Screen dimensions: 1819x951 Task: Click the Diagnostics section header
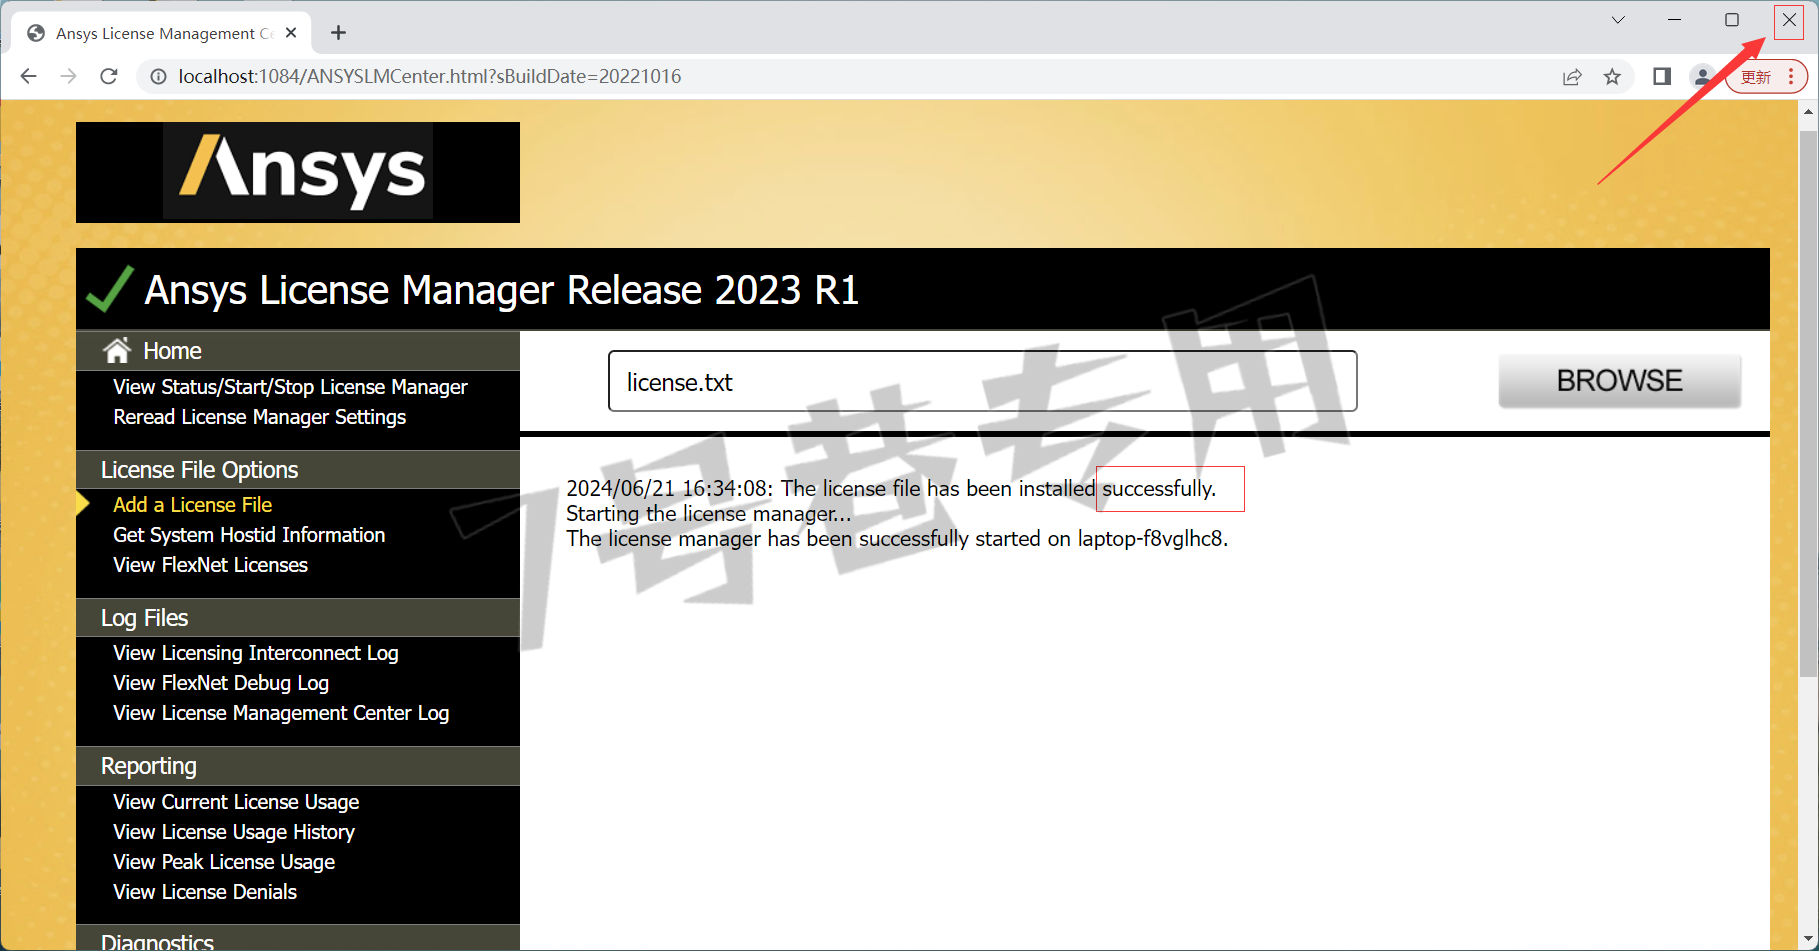[298, 938]
